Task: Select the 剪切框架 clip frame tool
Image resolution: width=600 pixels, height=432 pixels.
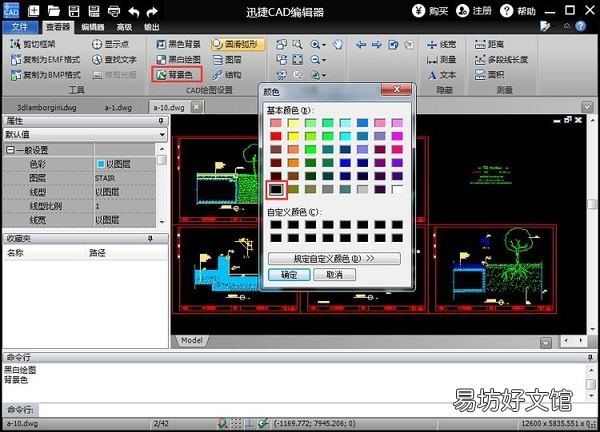Action: (x=33, y=44)
